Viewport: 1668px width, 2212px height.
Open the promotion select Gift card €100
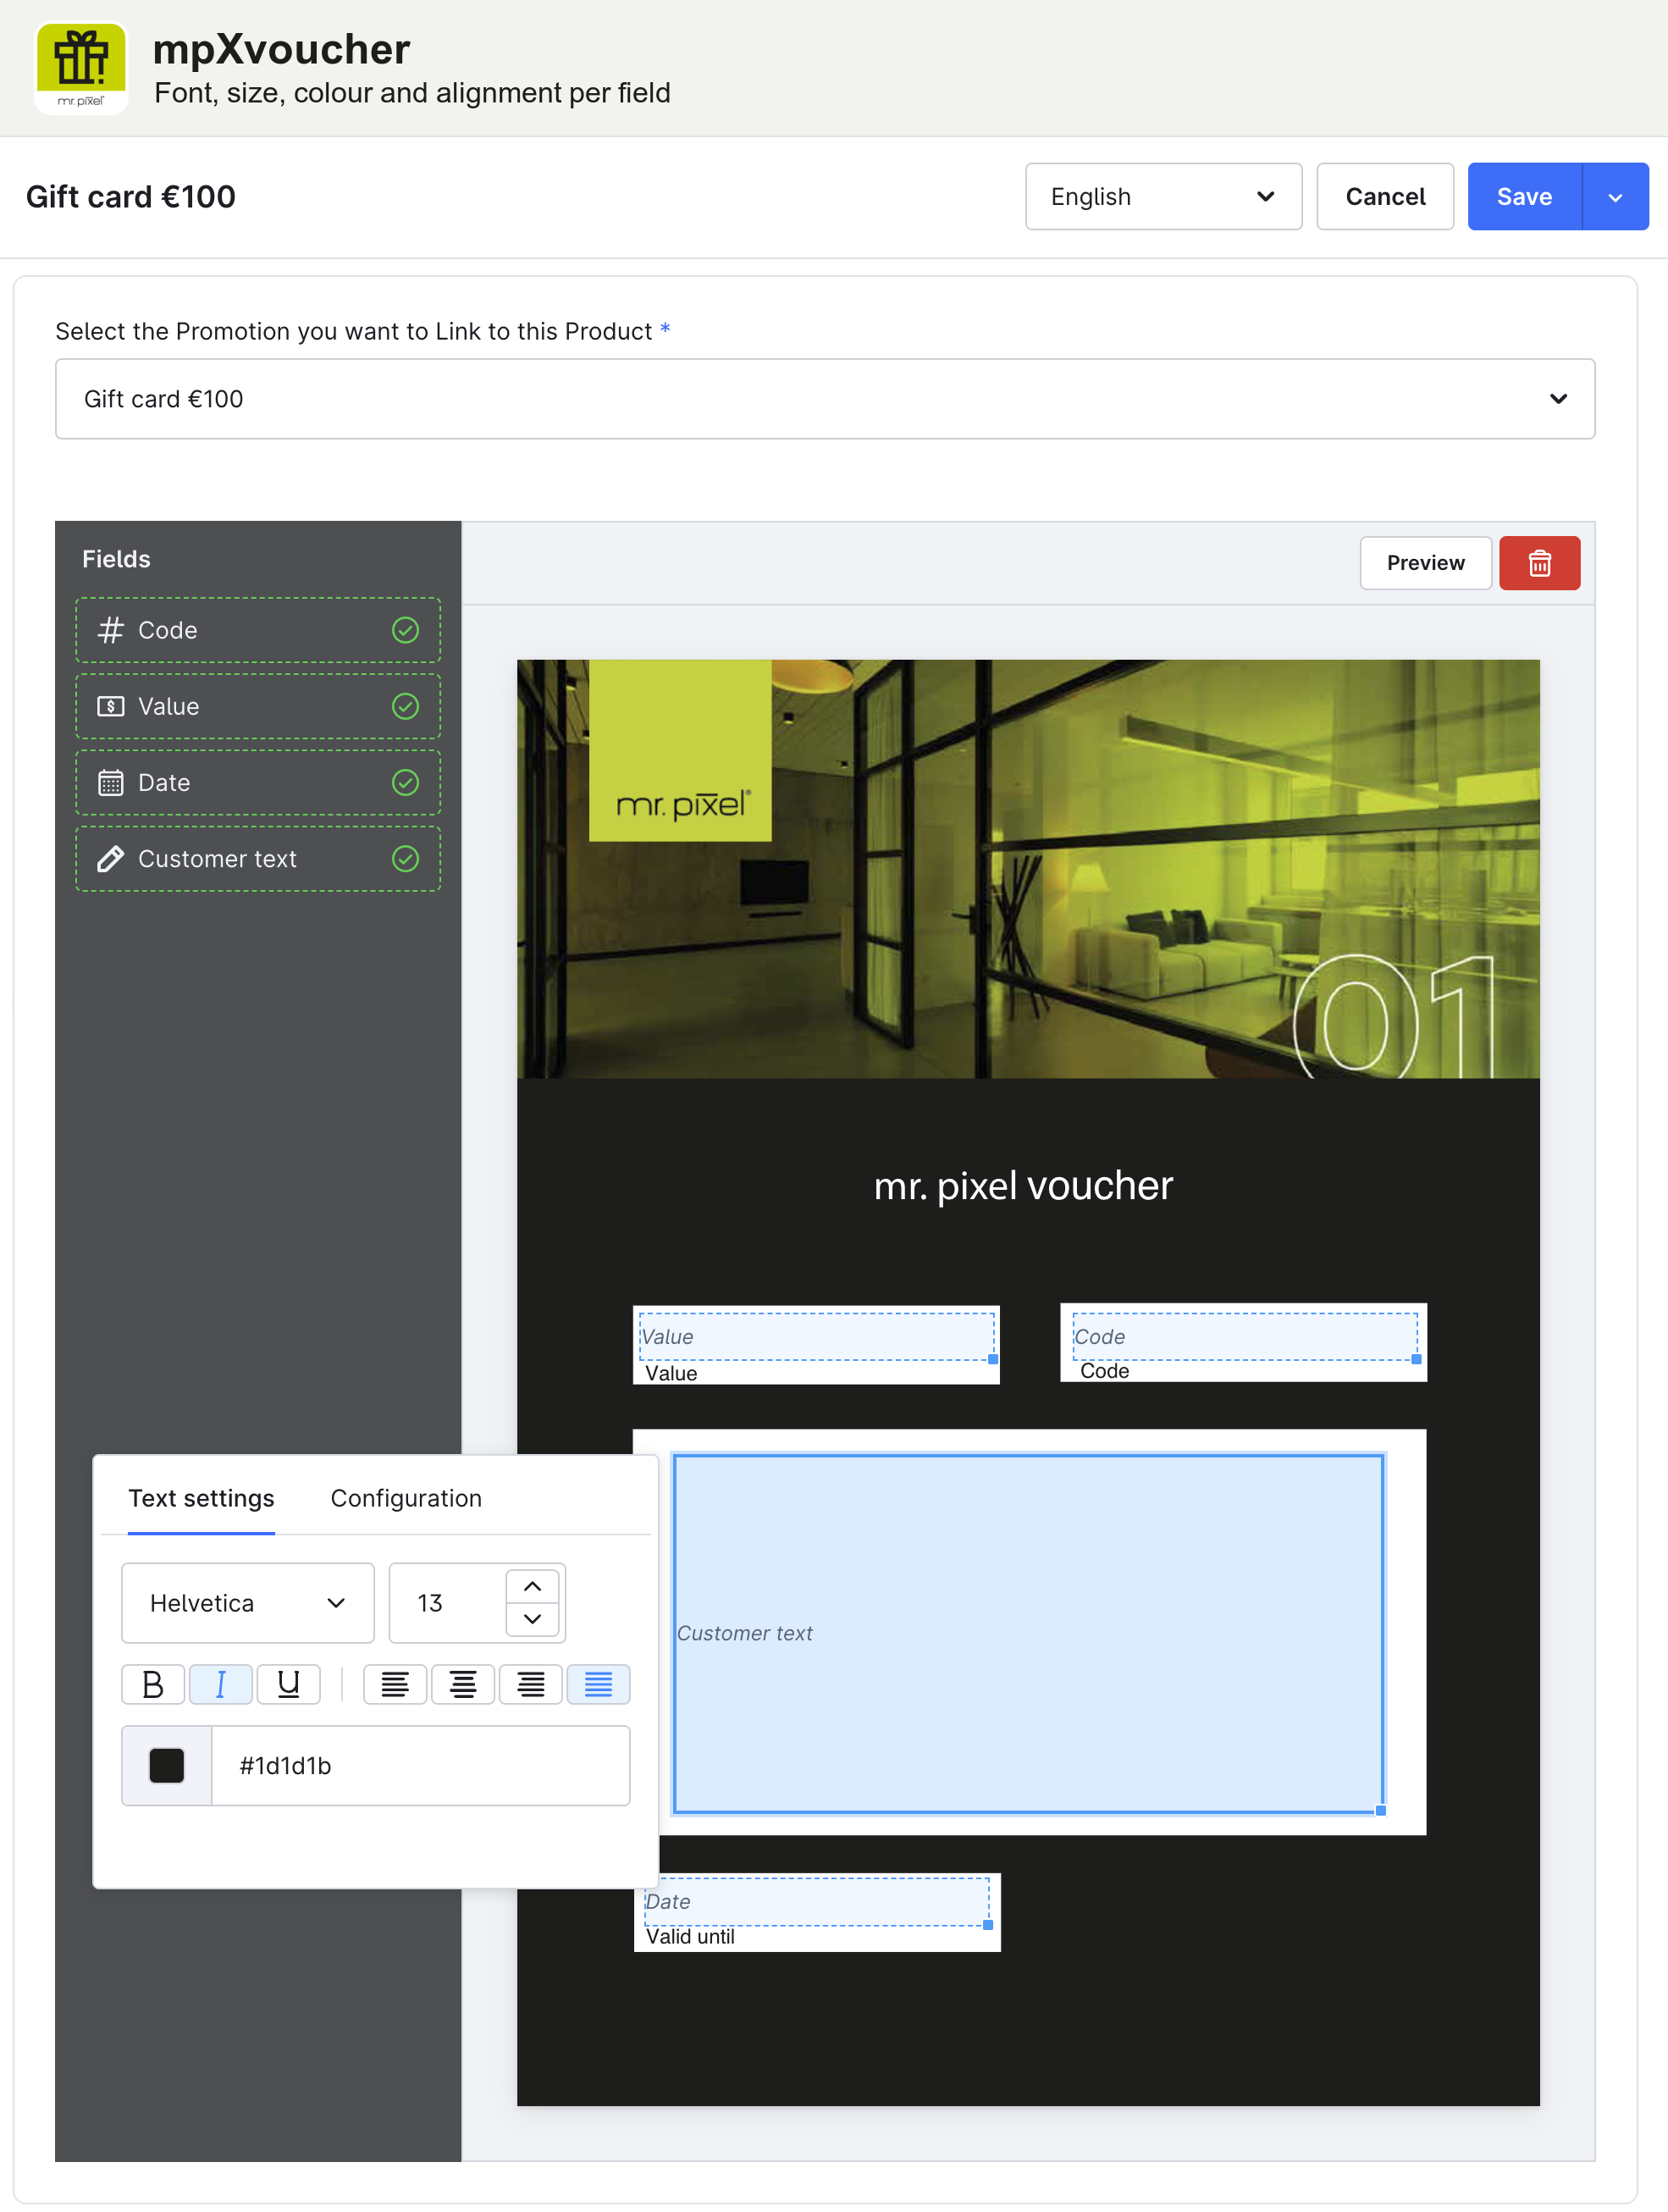pos(825,399)
